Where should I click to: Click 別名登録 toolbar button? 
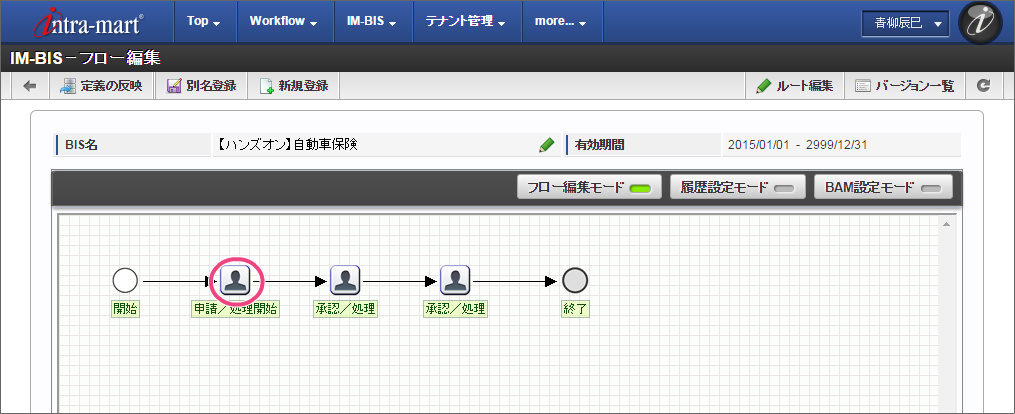click(201, 85)
